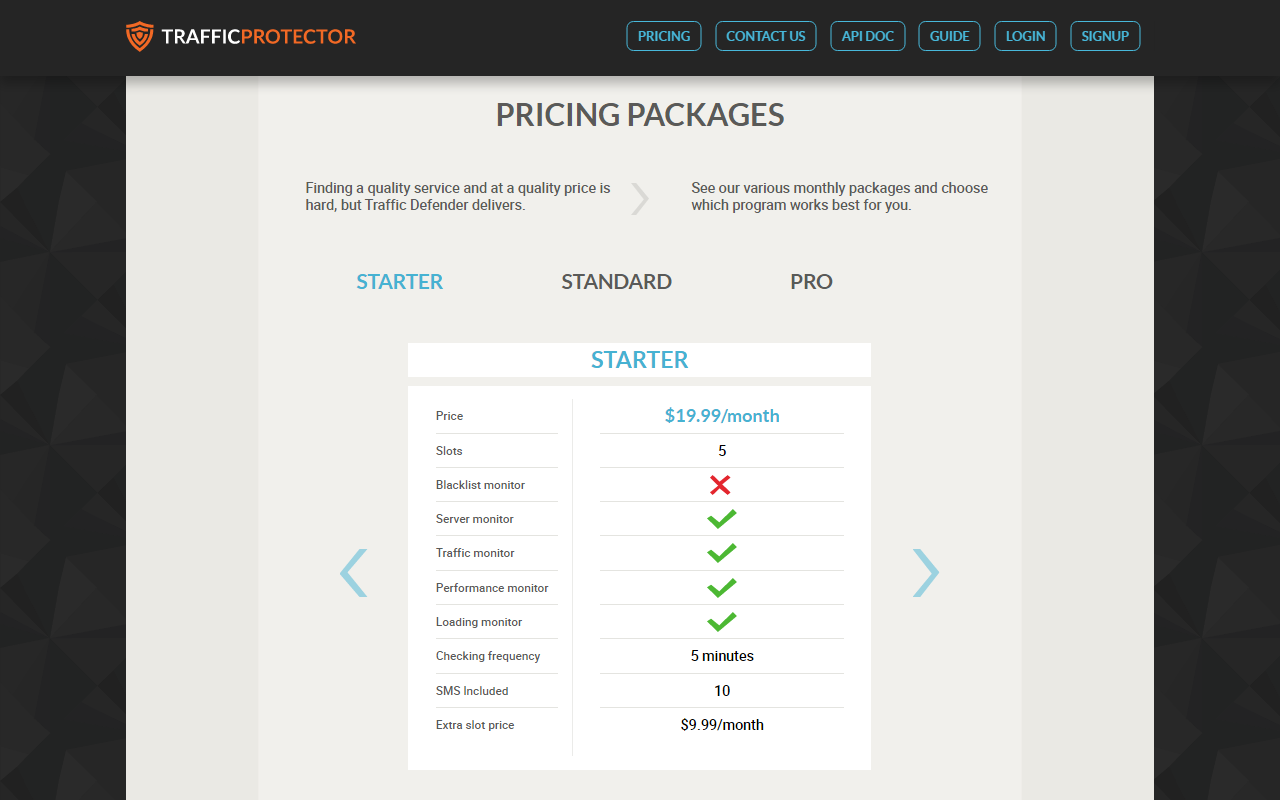Click the red X for Blacklist monitor

tap(720, 485)
